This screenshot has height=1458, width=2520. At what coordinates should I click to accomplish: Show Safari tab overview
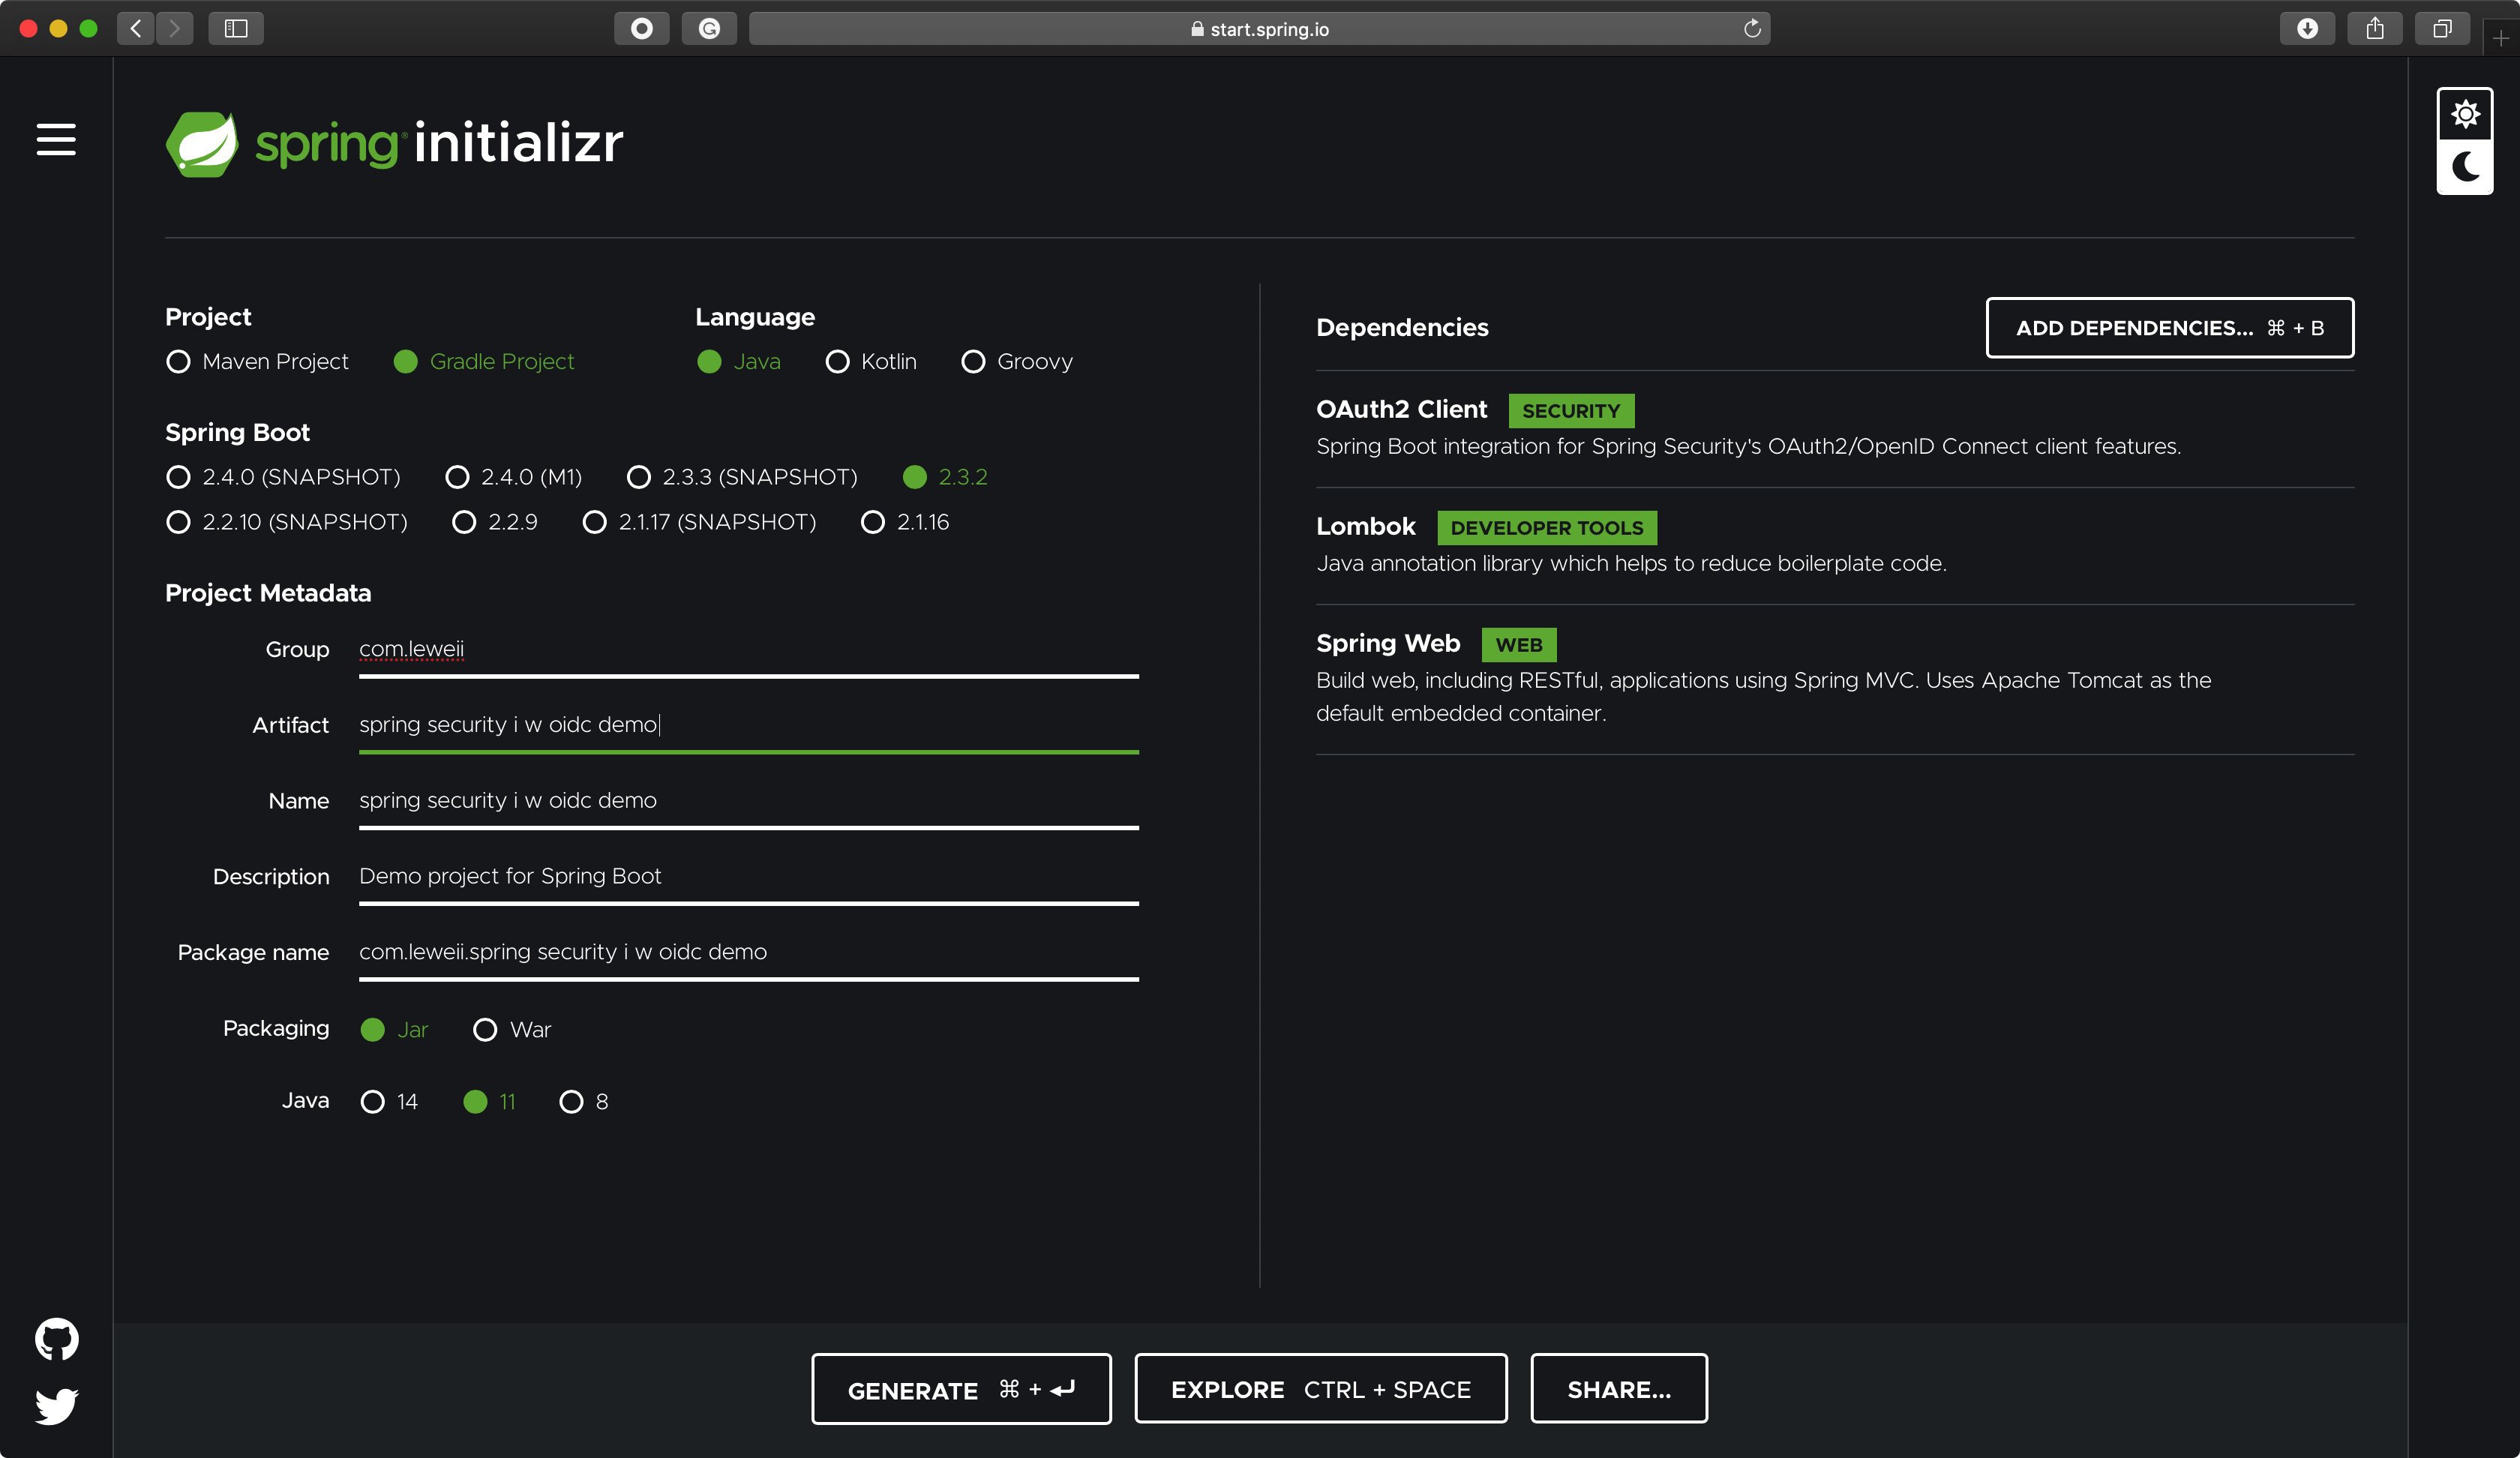point(2442,28)
